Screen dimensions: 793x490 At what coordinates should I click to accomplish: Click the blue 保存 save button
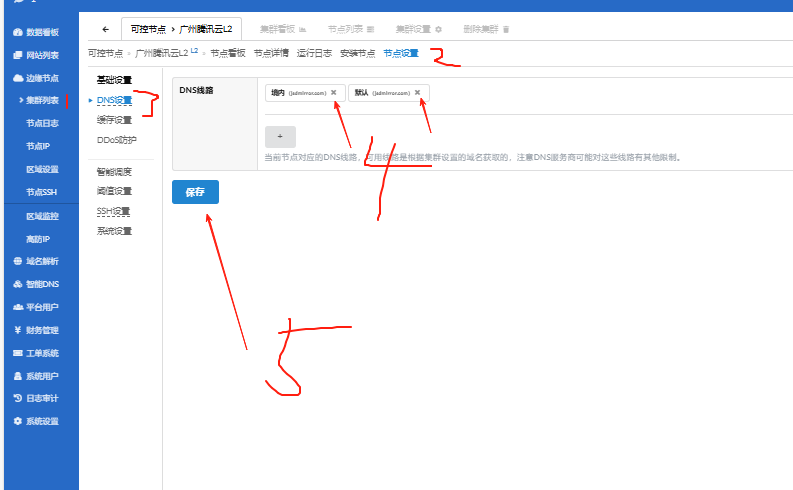click(x=195, y=192)
